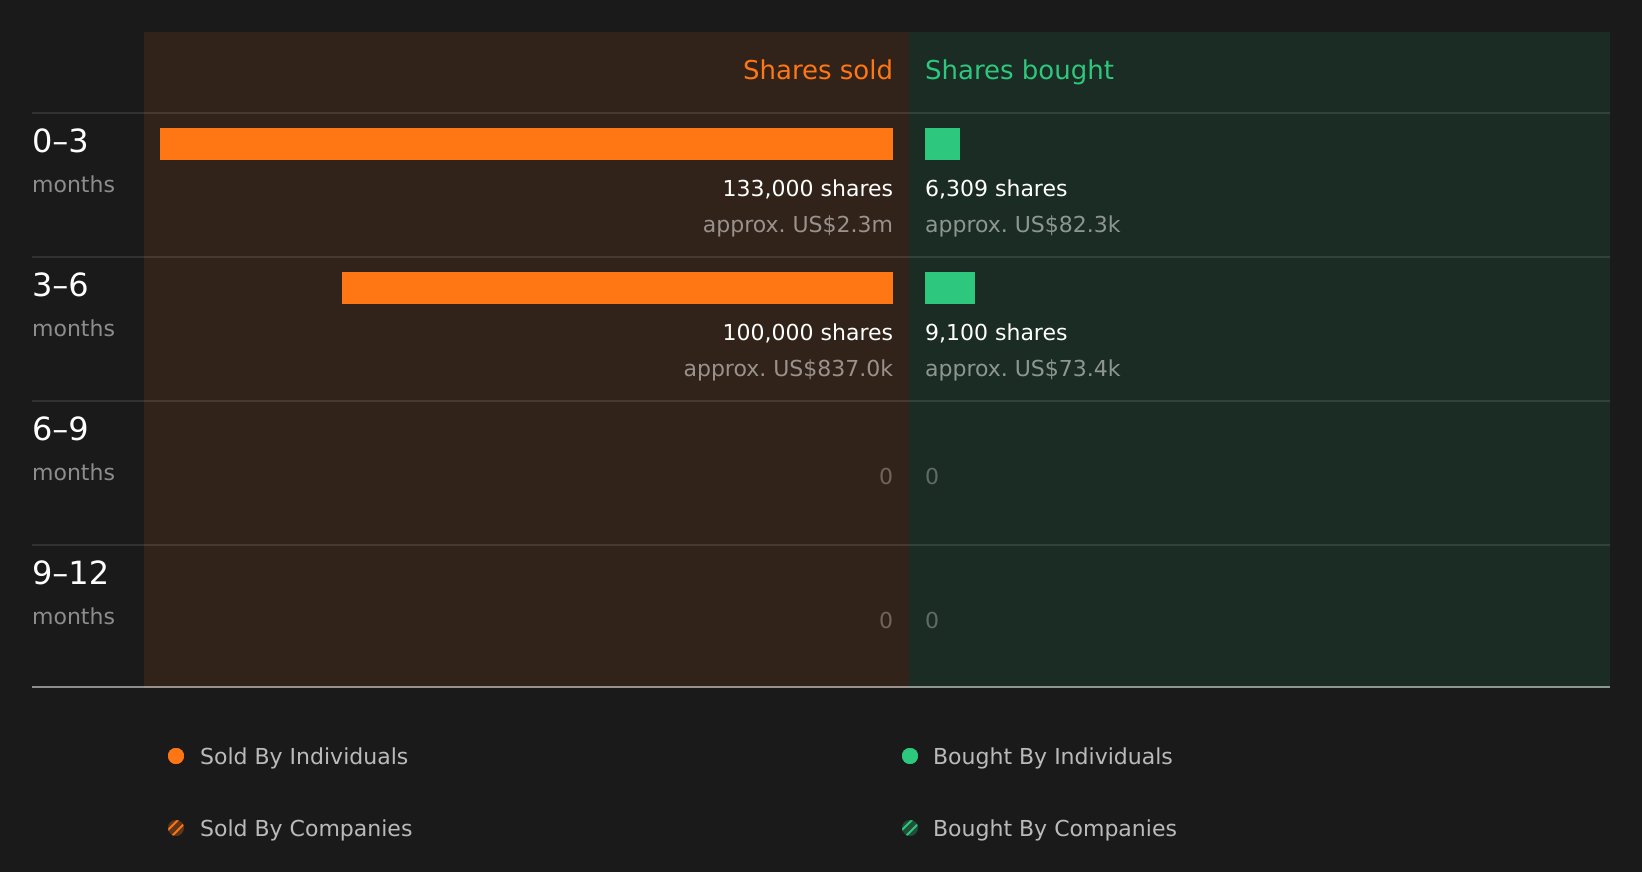Select the Bought By Individuals legend label
The image size is (1642, 872).
coord(1052,757)
